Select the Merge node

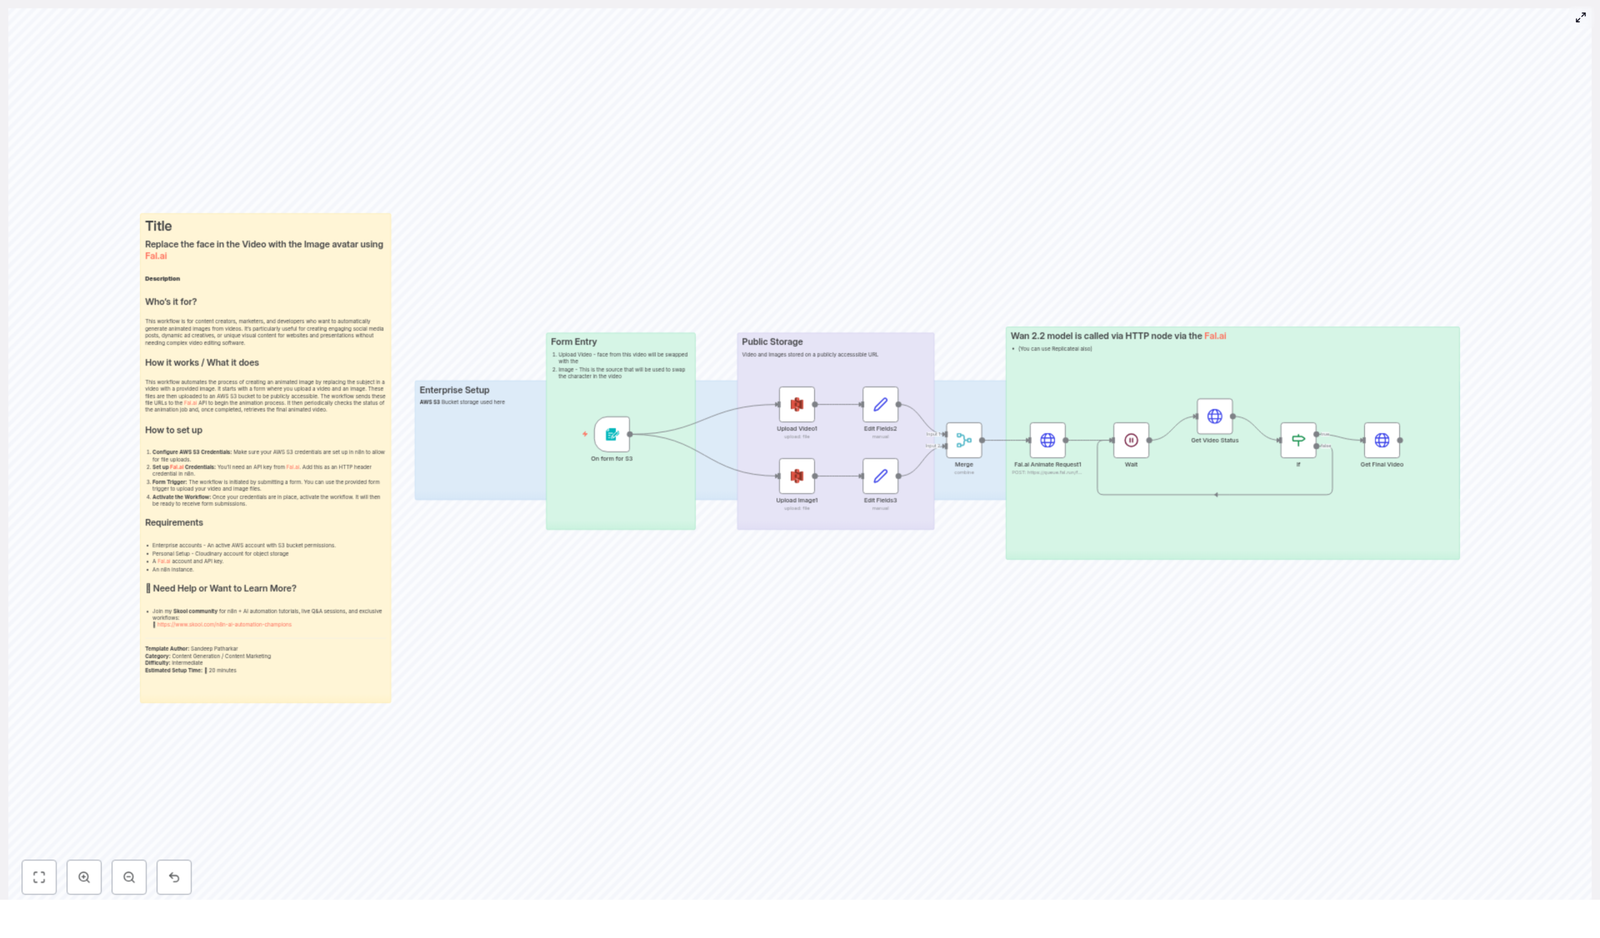point(964,440)
